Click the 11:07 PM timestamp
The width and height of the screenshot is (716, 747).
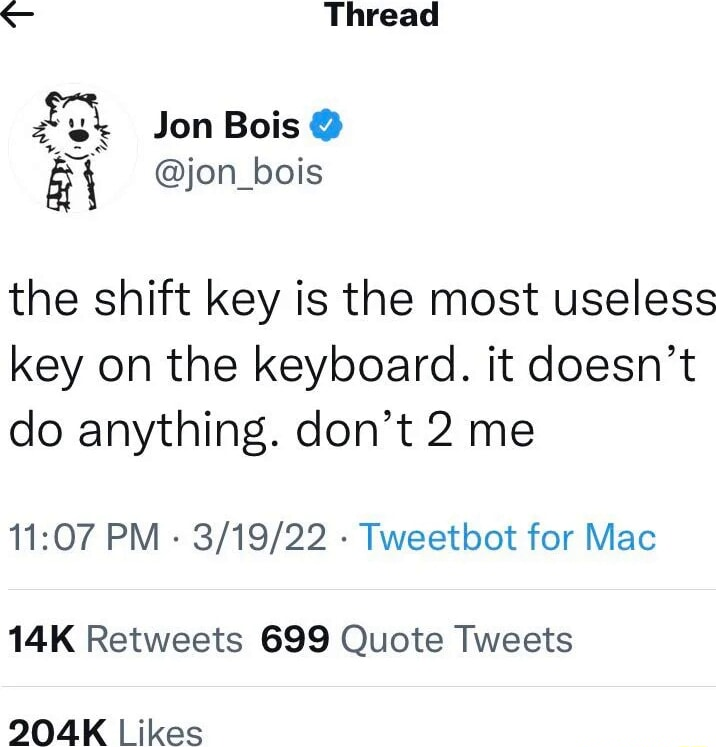point(84,537)
